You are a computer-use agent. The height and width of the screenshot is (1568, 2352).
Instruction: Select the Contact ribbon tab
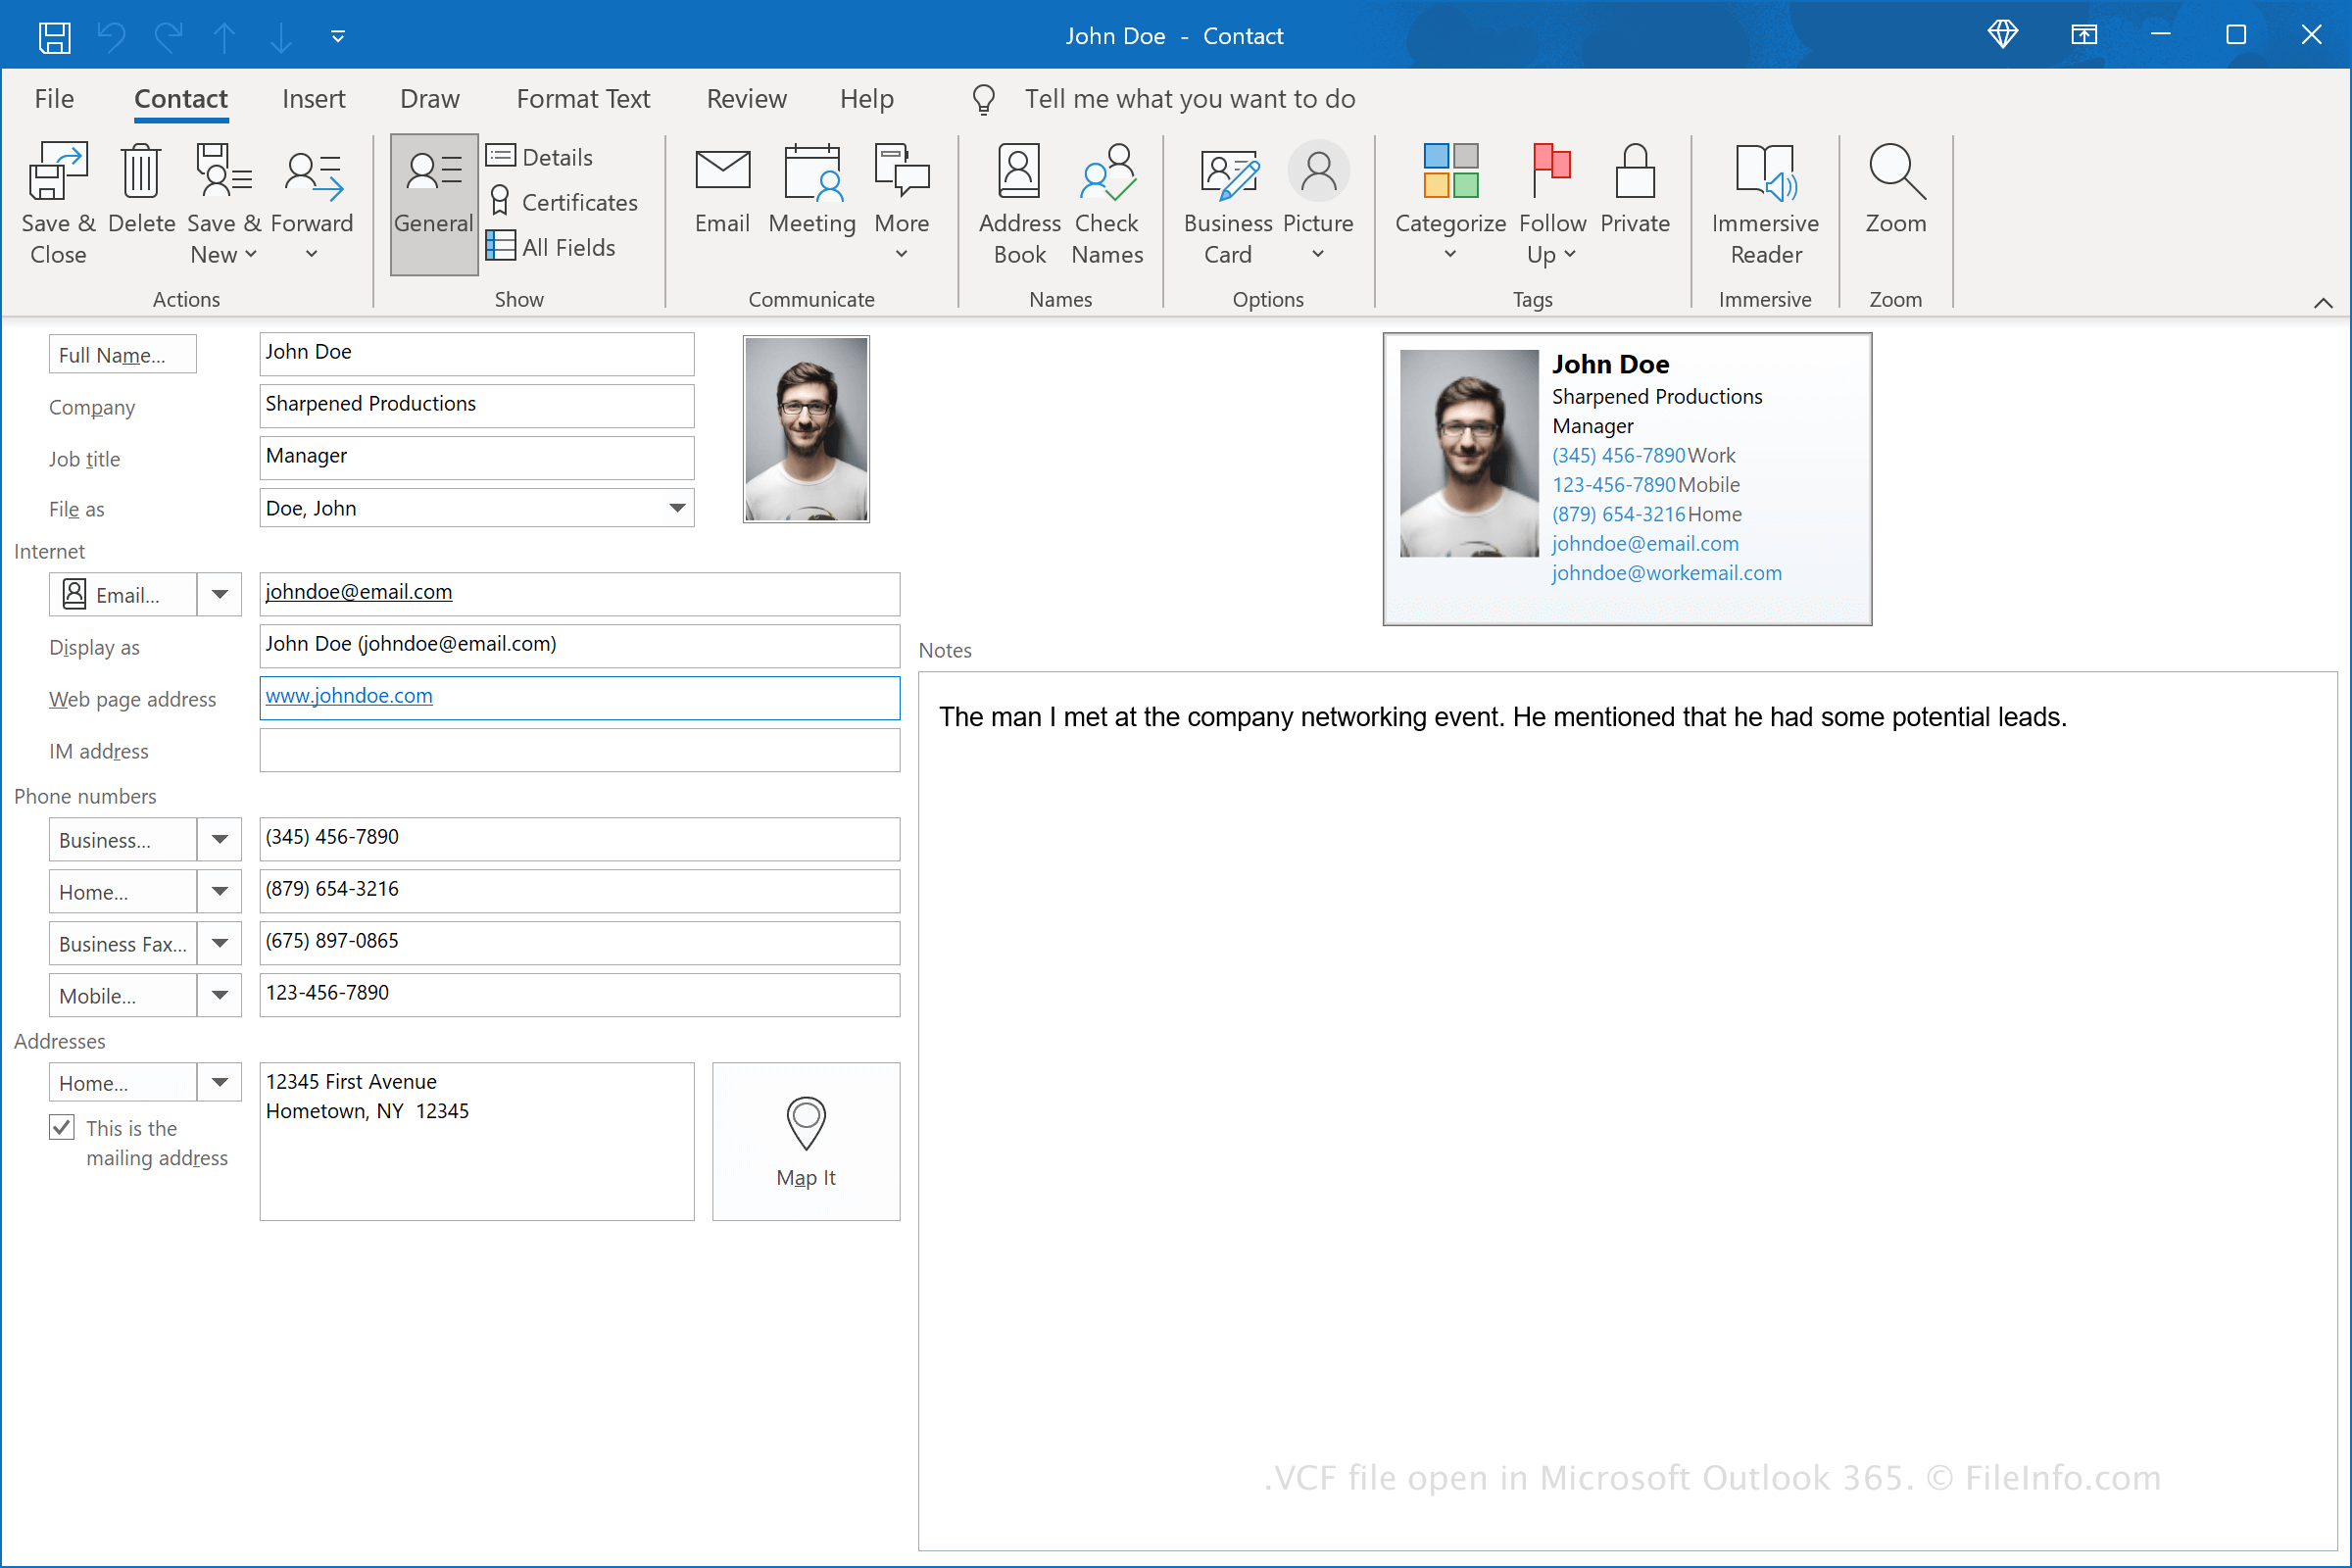click(x=178, y=100)
